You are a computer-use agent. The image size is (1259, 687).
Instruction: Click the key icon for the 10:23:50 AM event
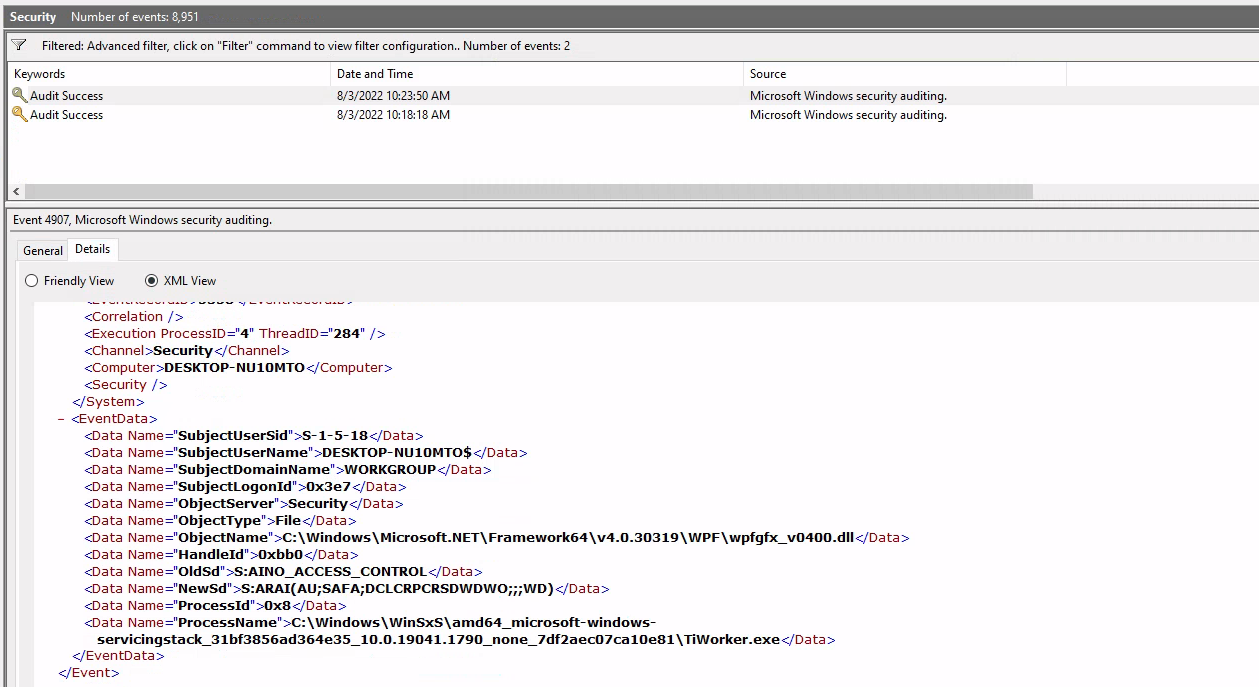coord(19,95)
